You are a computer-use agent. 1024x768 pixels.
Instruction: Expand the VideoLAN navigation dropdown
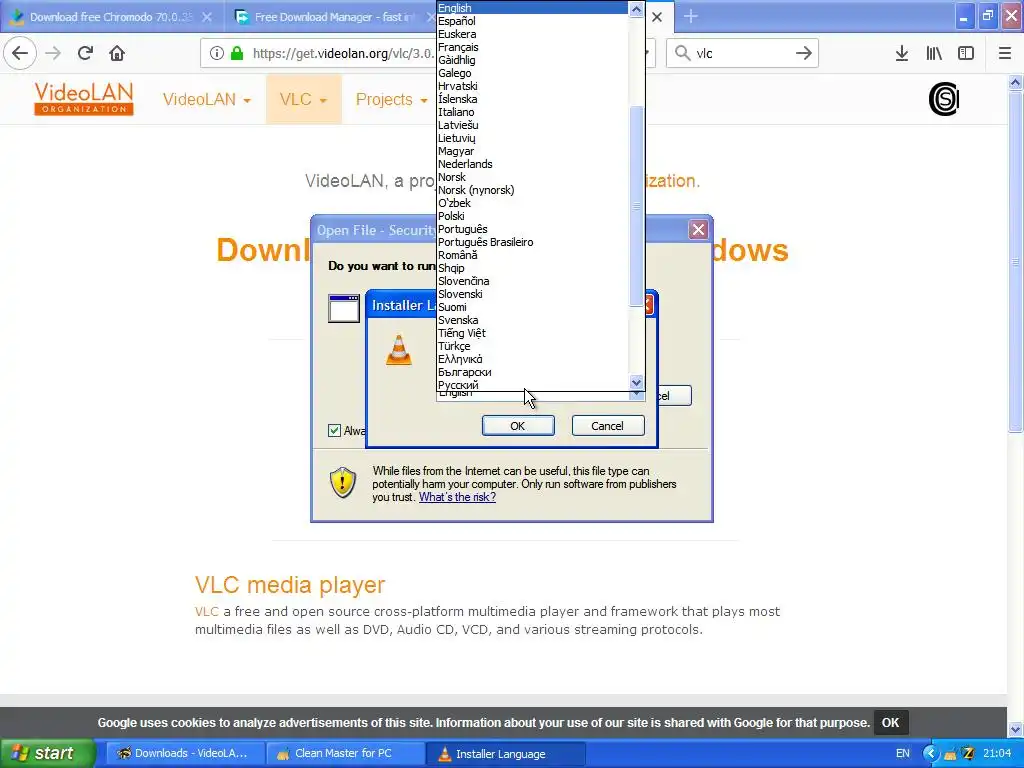[206, 99]
